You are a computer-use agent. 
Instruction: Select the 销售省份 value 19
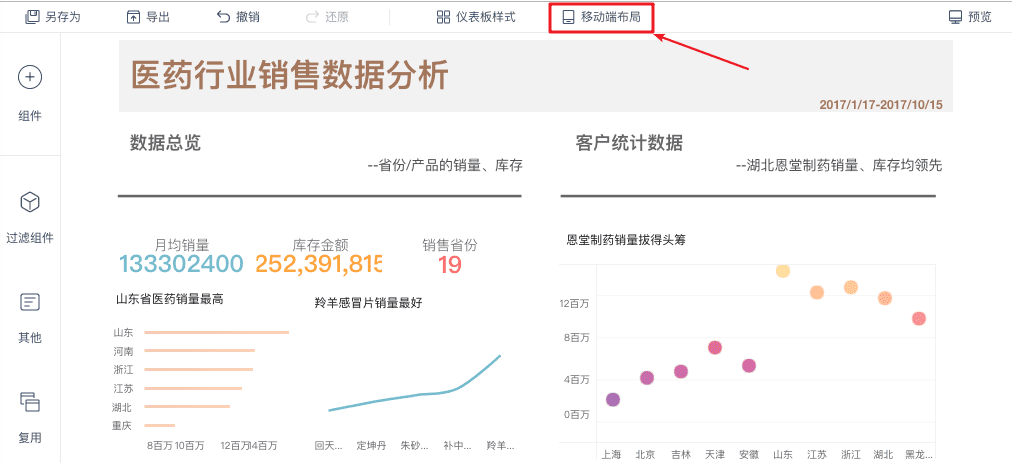click(450, 264)
